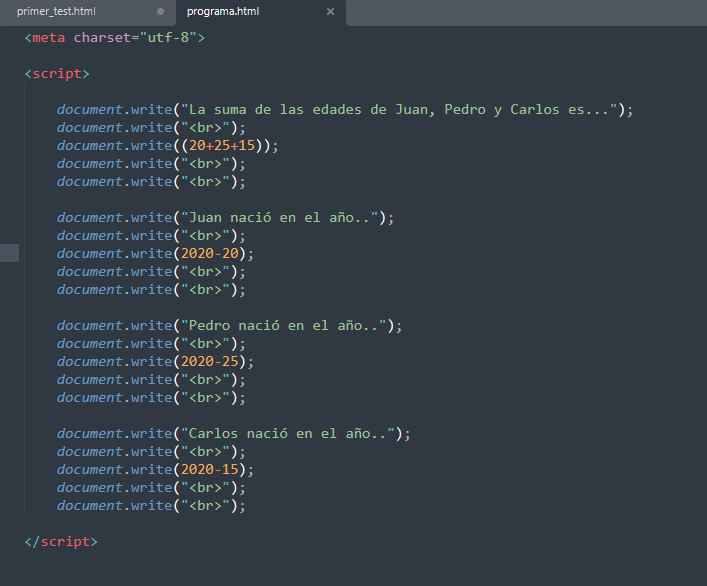Image resolution: width=707 pixels, height=586 pixels.
Task: Place cursor on the 20+25+15 expression
Action: pyautogui.click(x=222, y=146)
